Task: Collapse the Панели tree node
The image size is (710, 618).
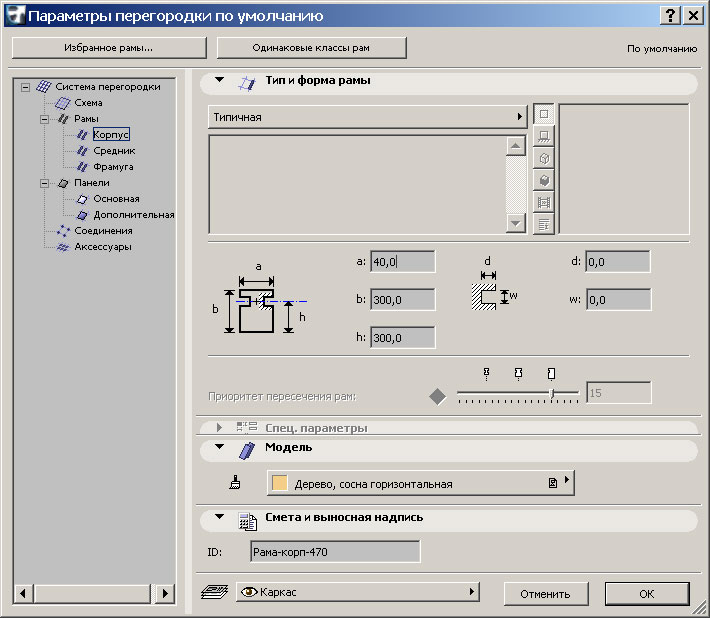Action: tap(45, 183)
